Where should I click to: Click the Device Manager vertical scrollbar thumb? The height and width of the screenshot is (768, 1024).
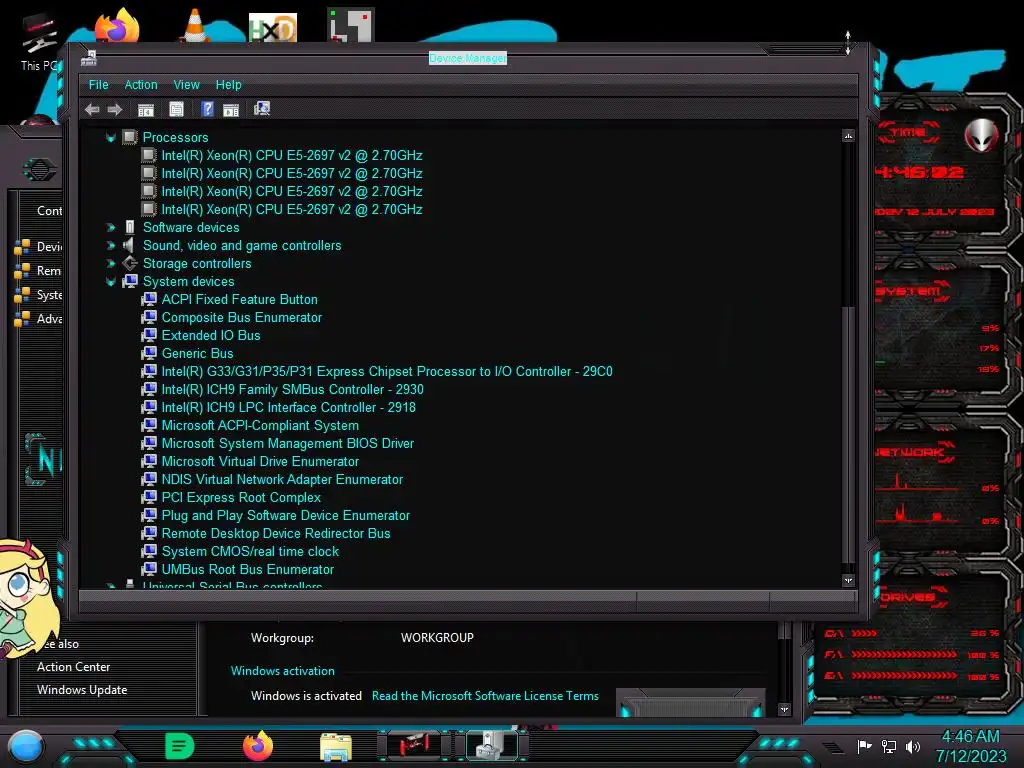click(x=848, y=434)
